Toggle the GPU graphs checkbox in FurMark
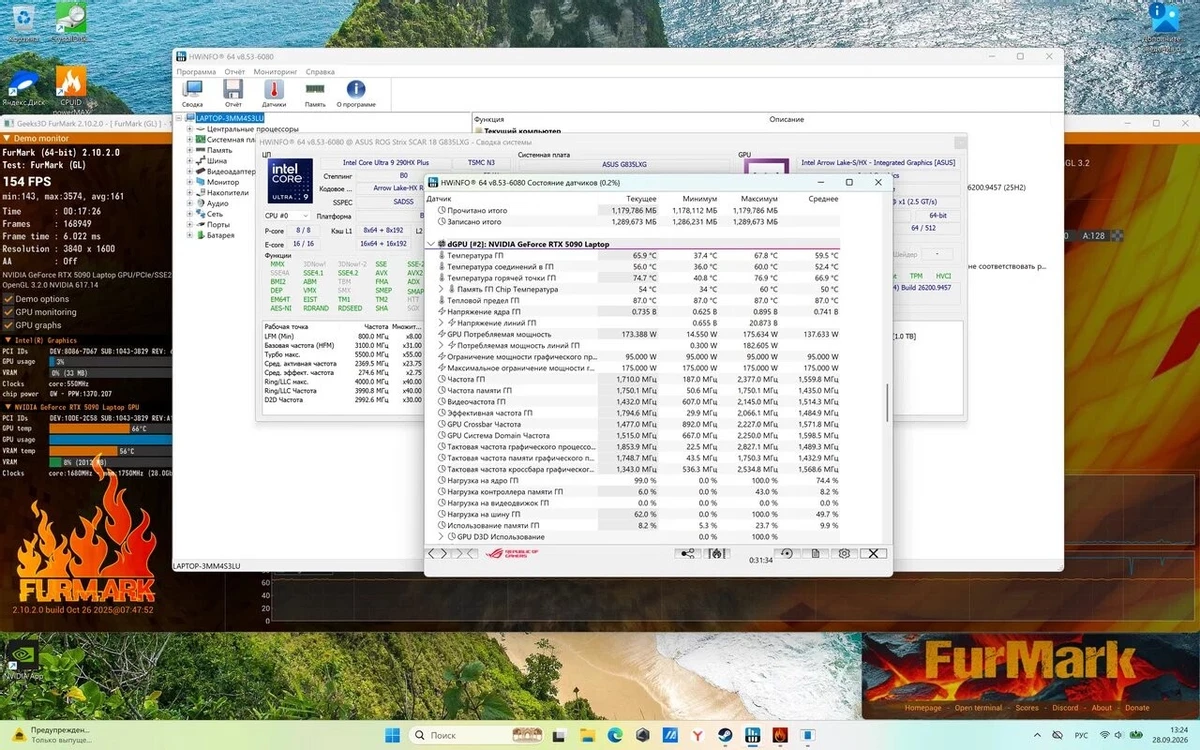1200x750 pixels. click(9, 325)
